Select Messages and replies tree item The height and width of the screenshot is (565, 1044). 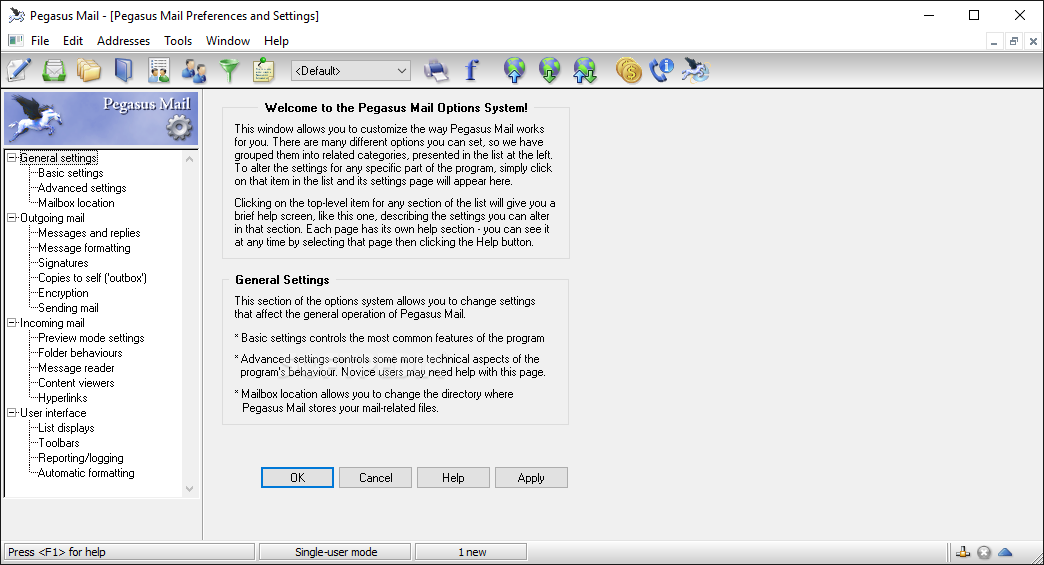click(89, 233)
